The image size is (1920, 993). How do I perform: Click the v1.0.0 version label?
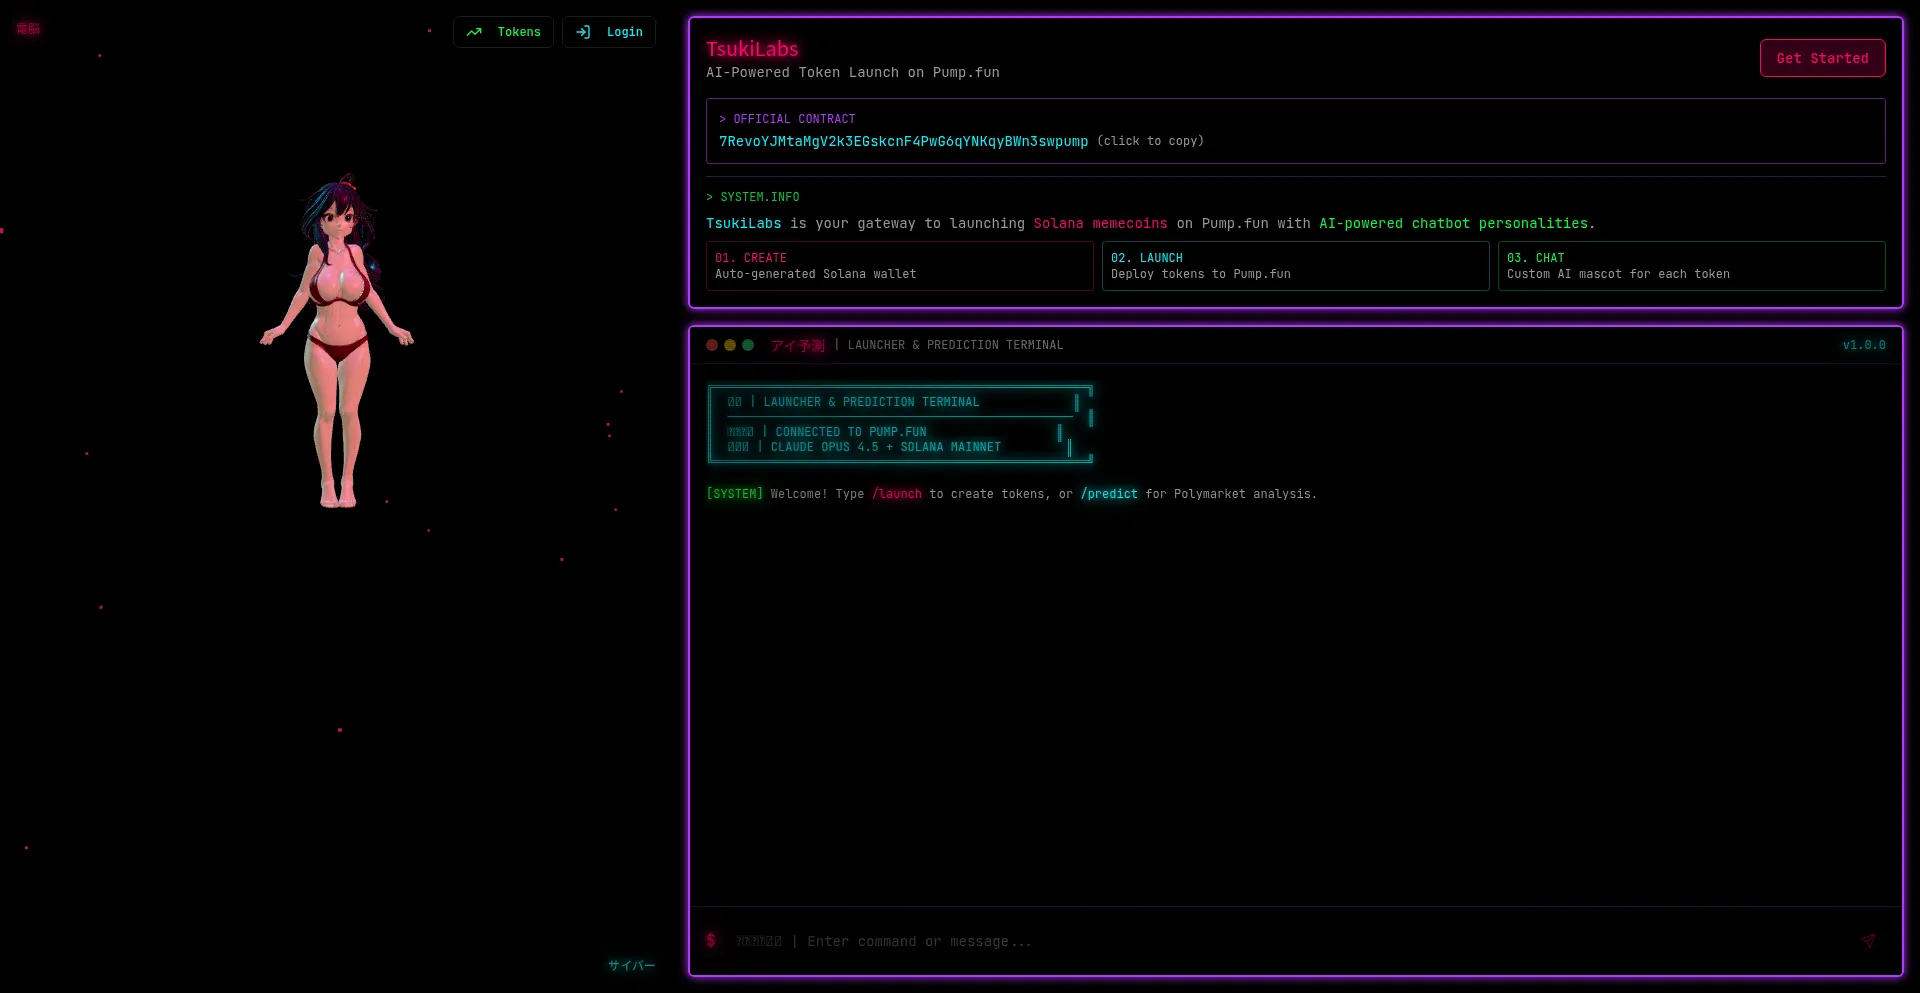pyautogui.click(x=1864, y=345)
